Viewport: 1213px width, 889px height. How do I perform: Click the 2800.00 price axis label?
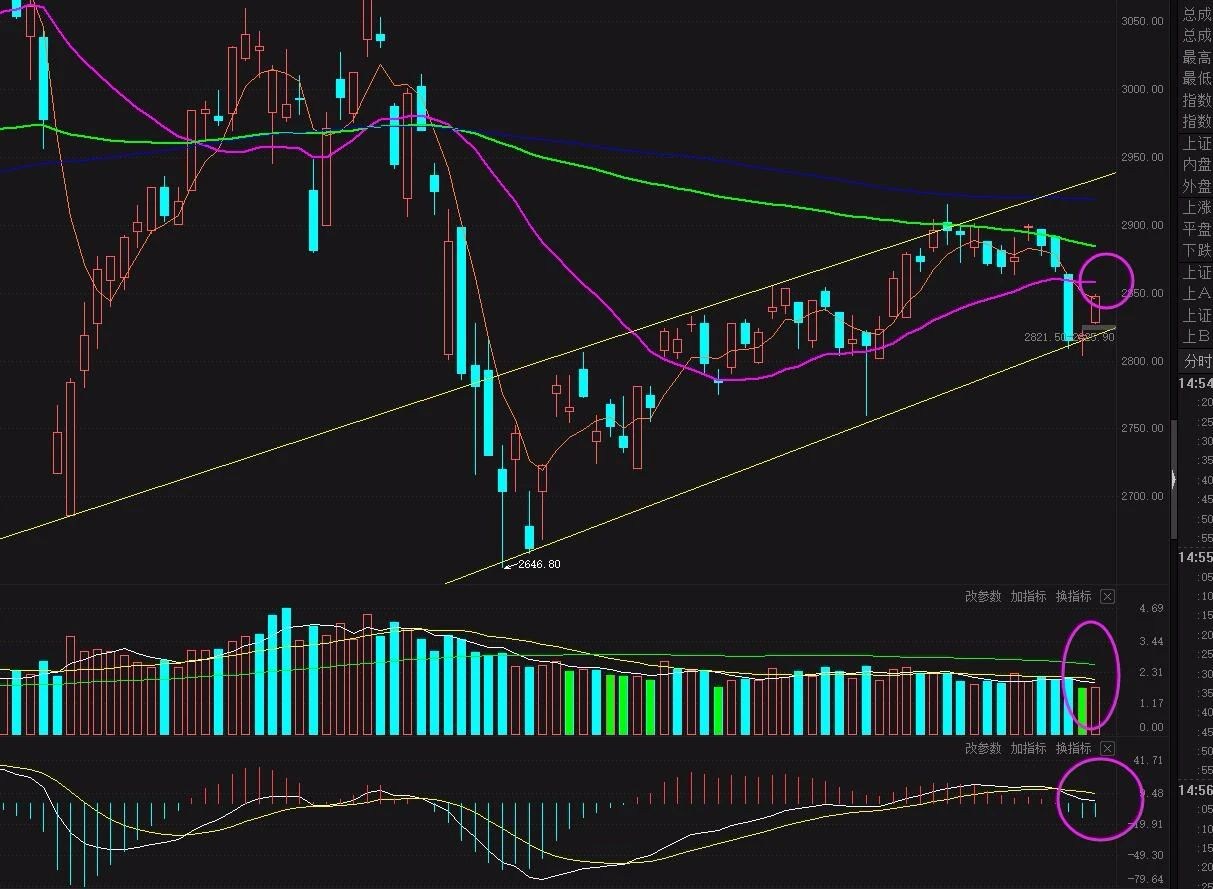[1142, 361]
